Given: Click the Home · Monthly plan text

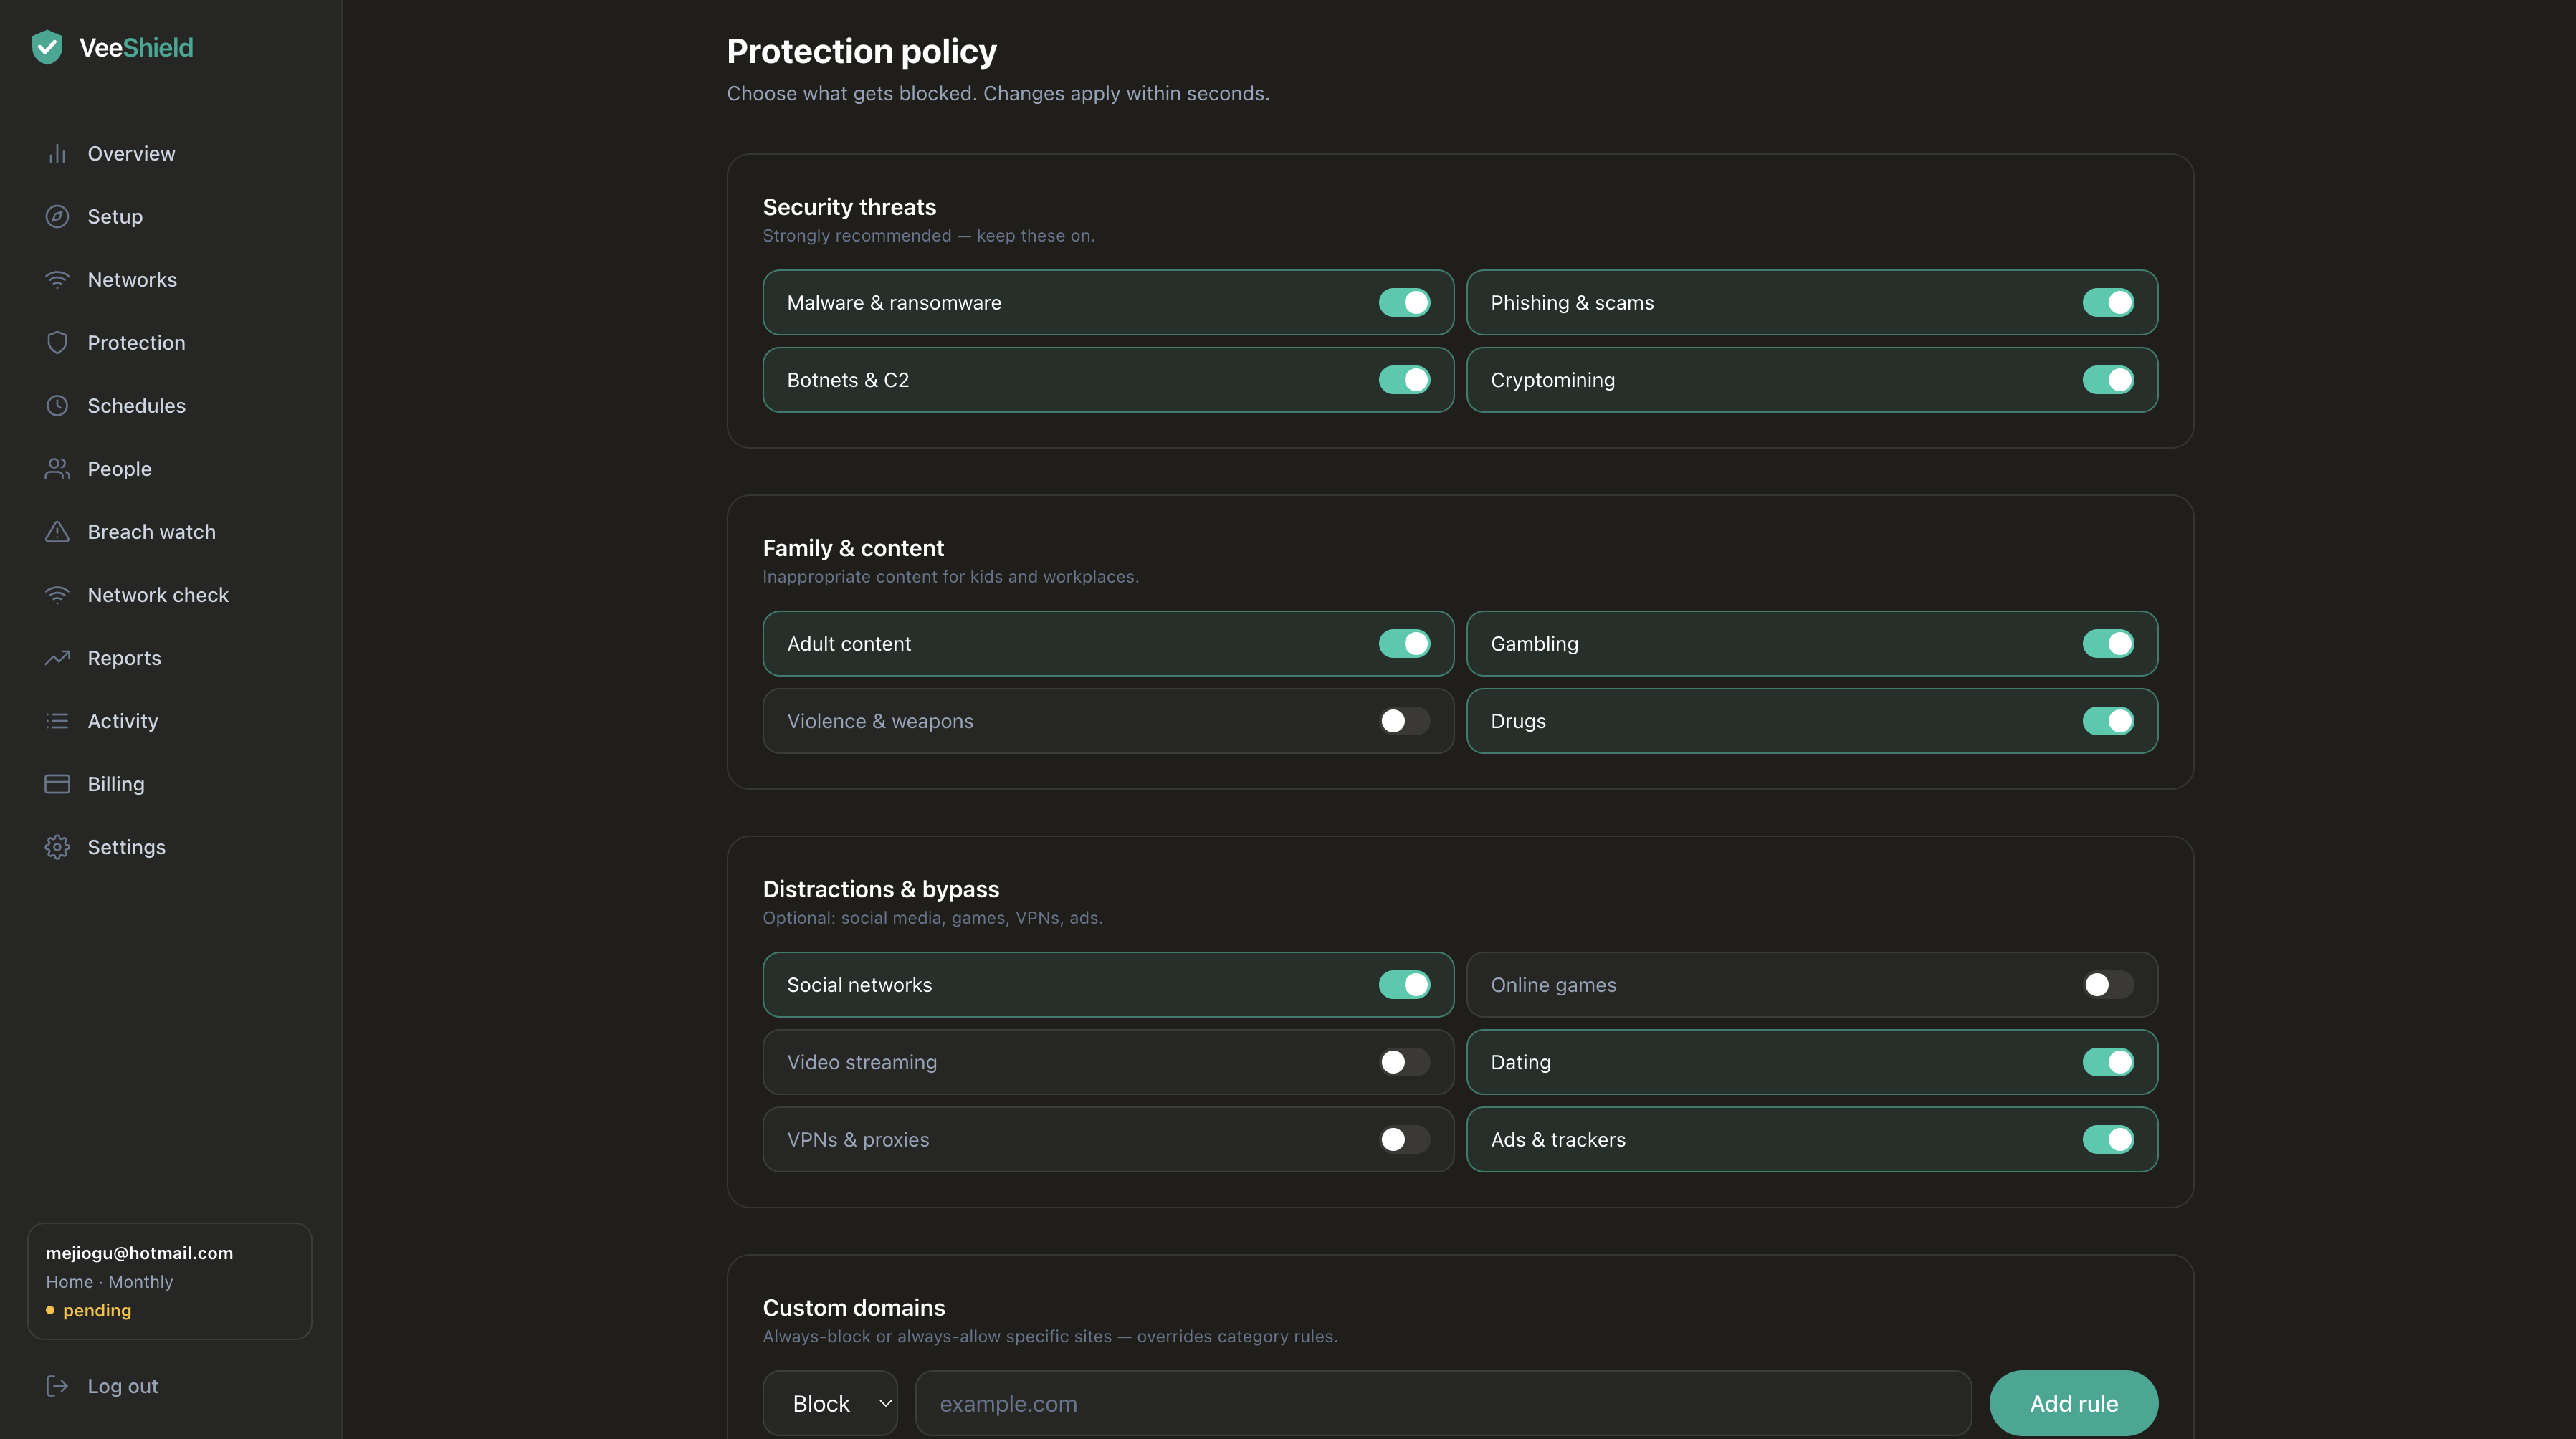Looking at the screenshot, I should click(109, 1281).
